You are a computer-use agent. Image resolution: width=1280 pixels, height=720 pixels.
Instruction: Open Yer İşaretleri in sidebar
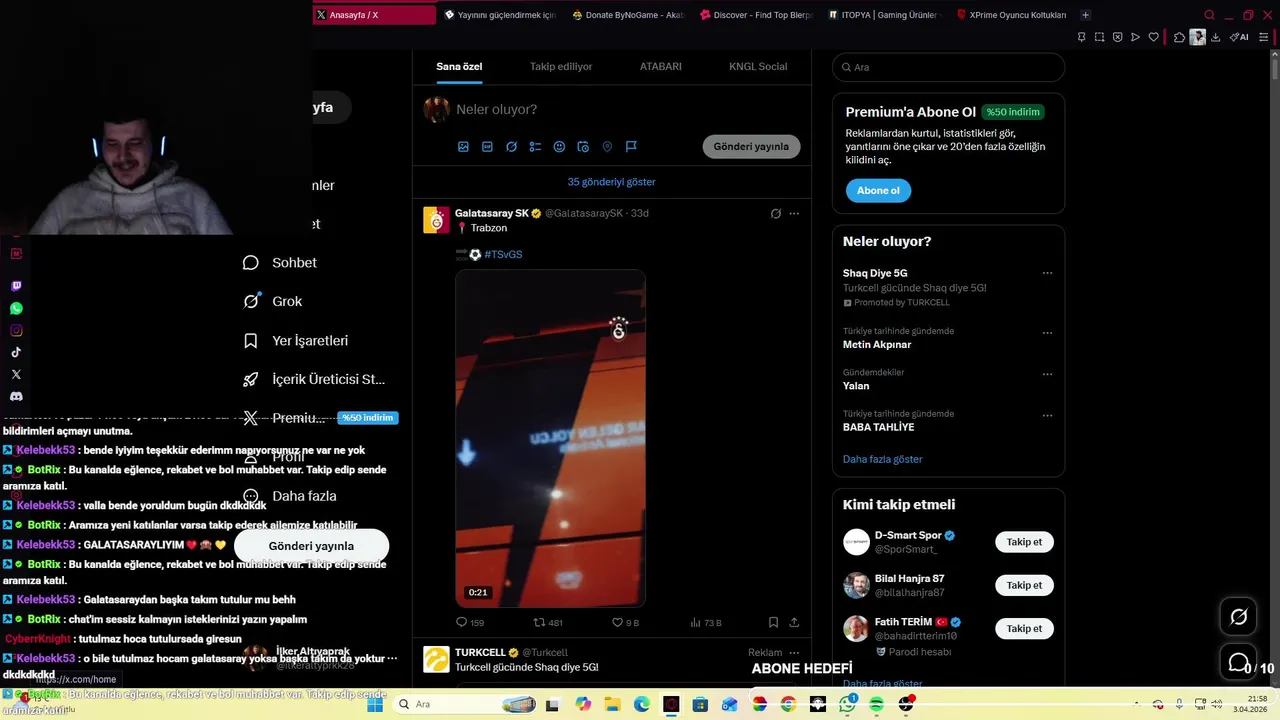pyautogui.click(x=295, y=341)
